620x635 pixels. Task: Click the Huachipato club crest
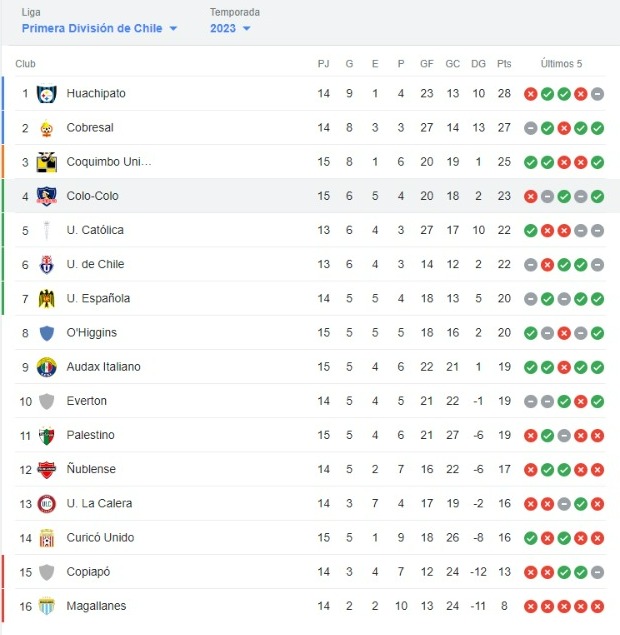coord(47,94)
